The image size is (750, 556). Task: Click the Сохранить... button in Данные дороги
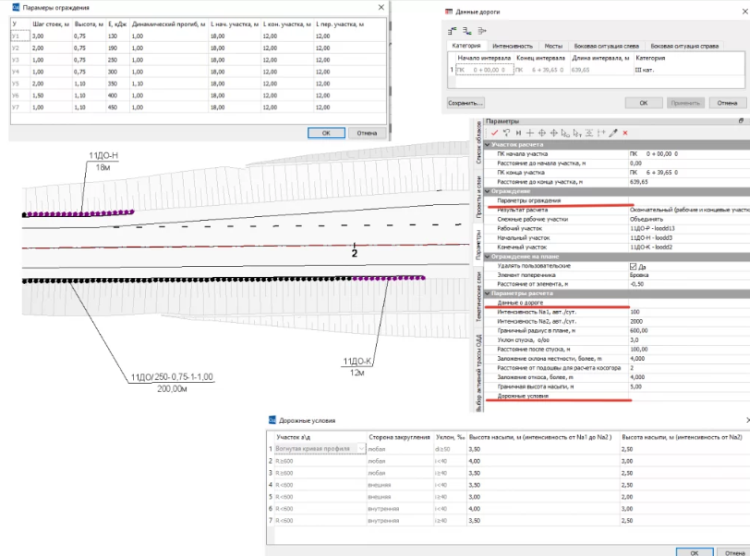465,102
